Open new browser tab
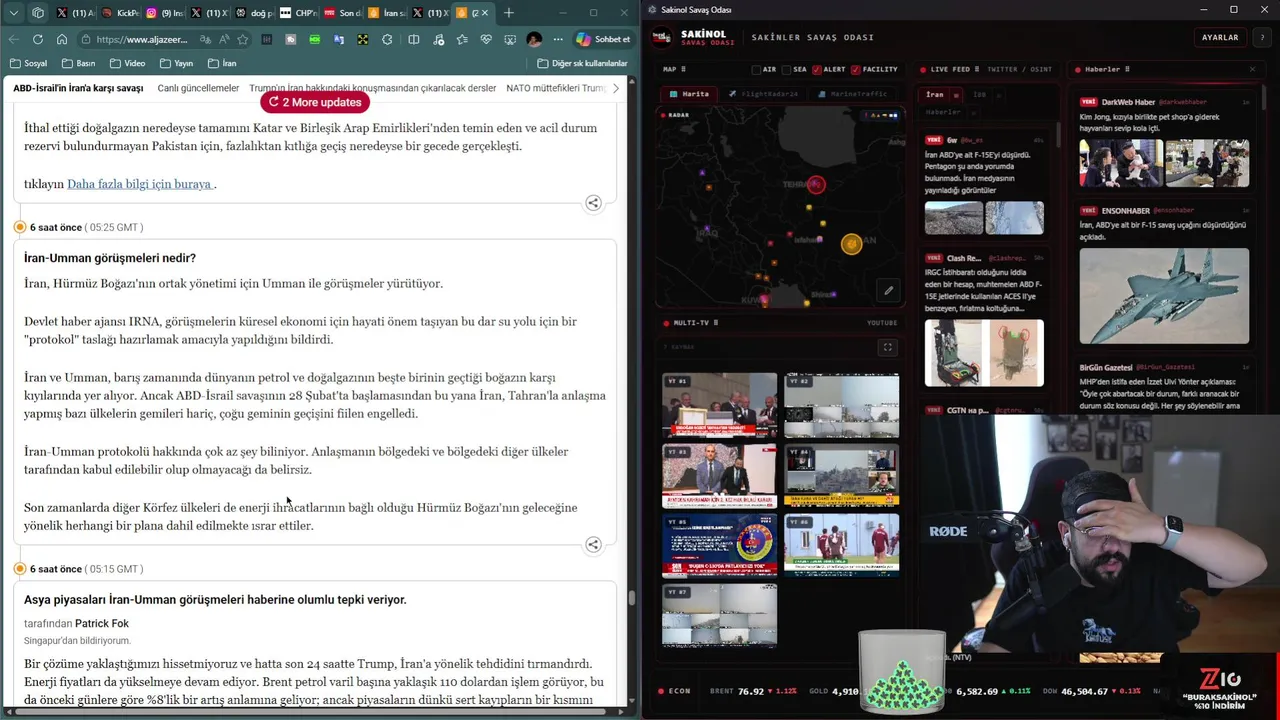 click(509, 13)
